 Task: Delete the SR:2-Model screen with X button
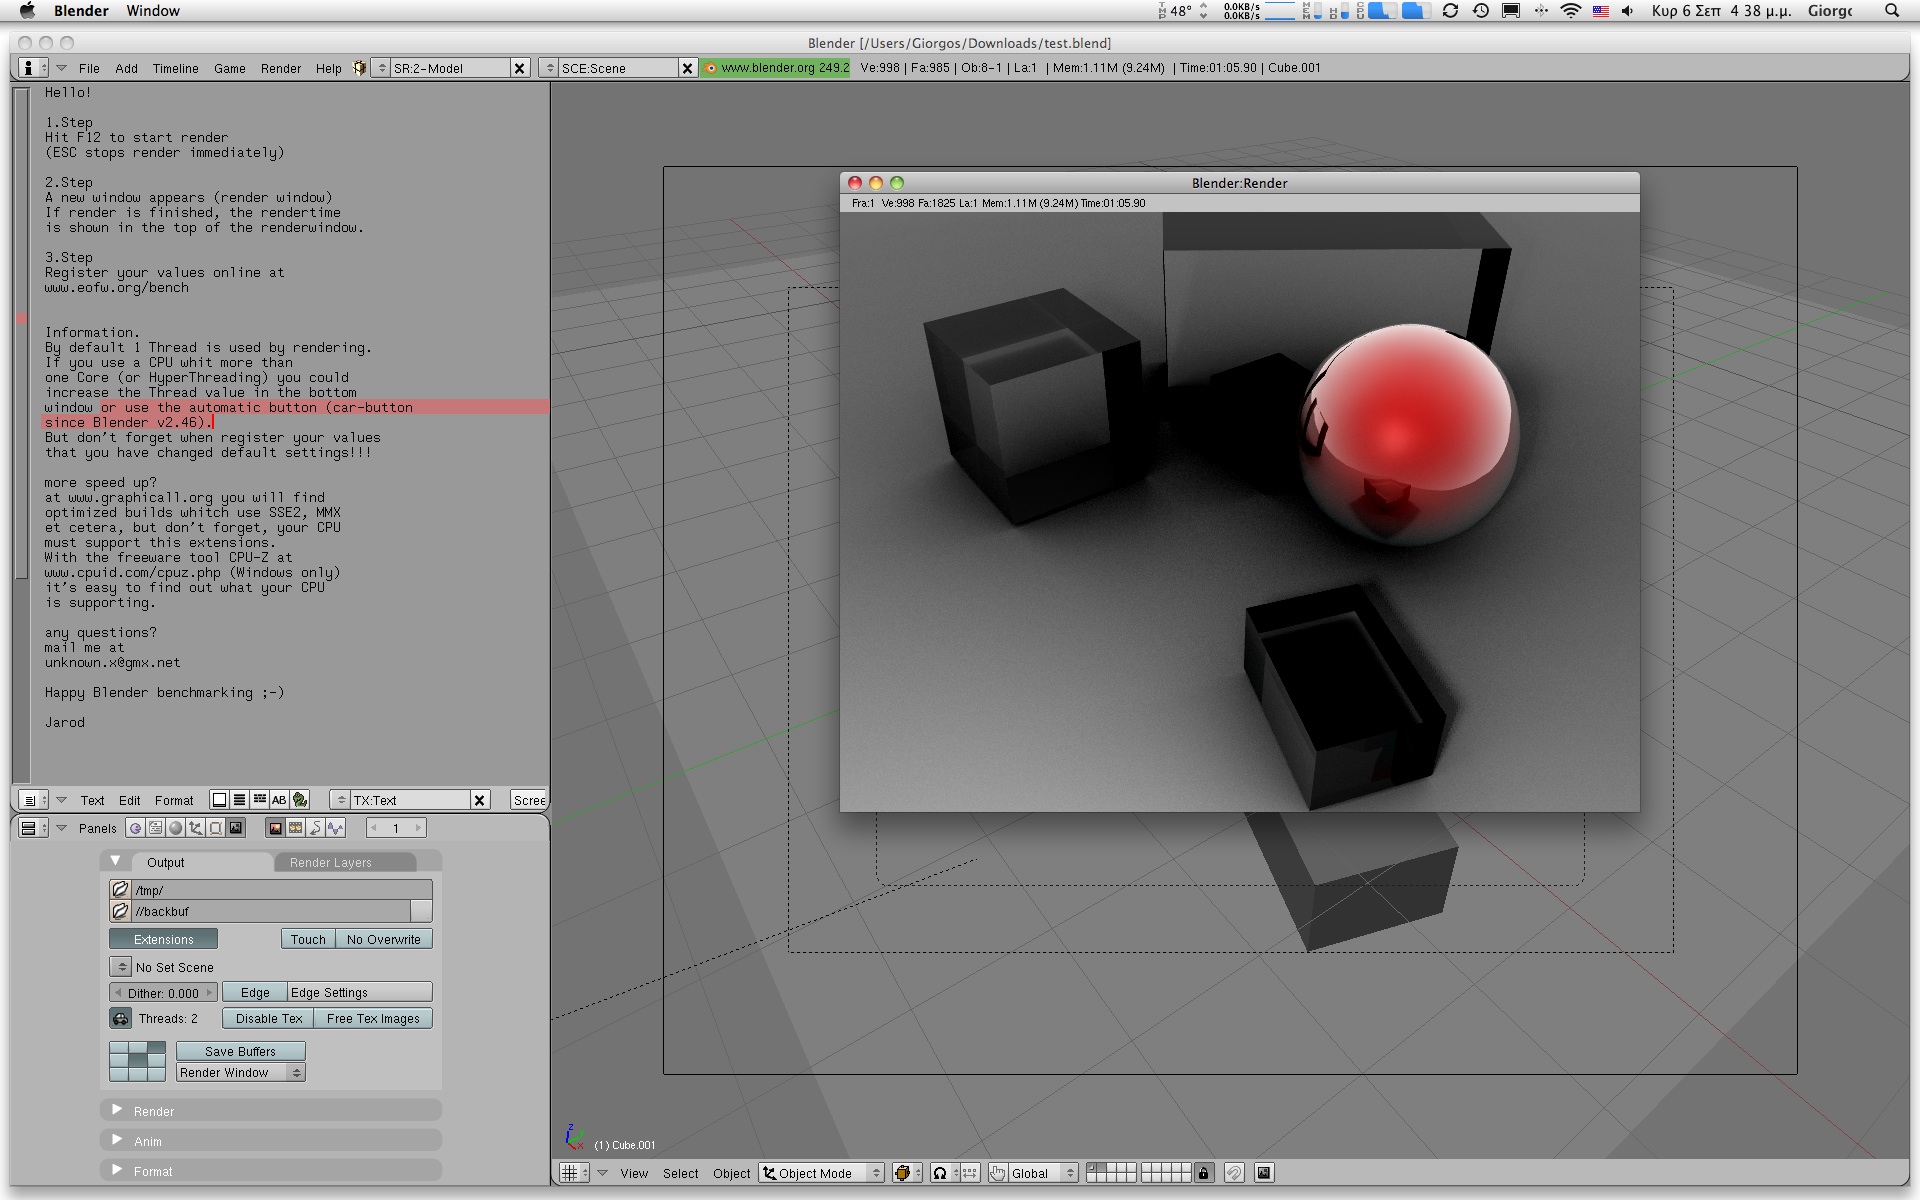pos(519,68)
